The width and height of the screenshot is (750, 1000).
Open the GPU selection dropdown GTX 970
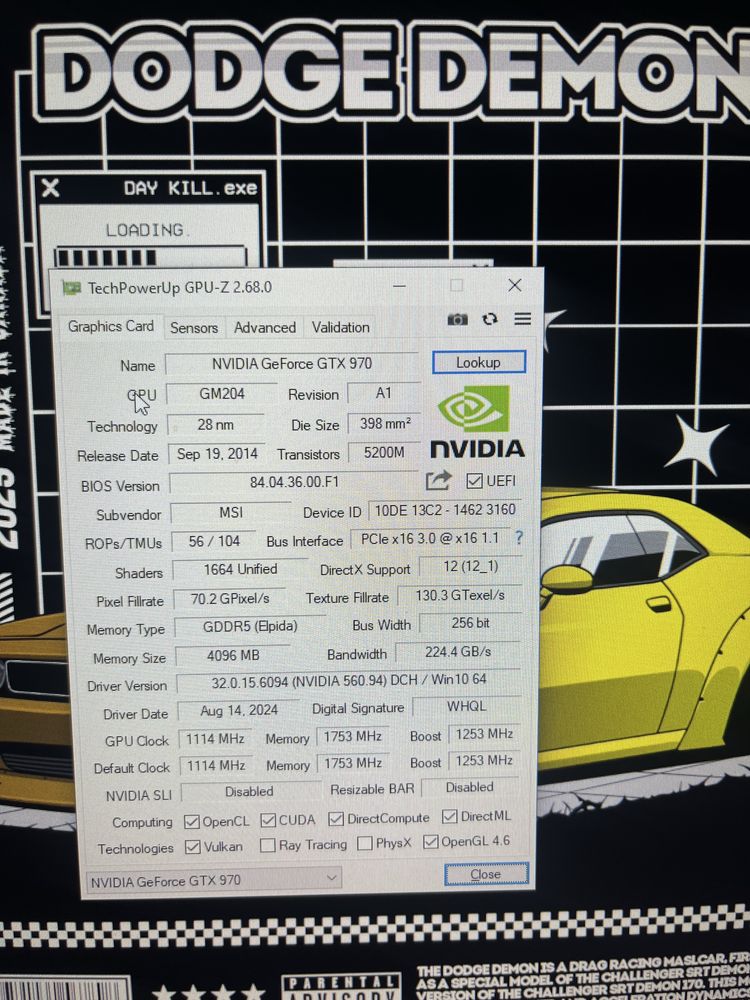214,881
